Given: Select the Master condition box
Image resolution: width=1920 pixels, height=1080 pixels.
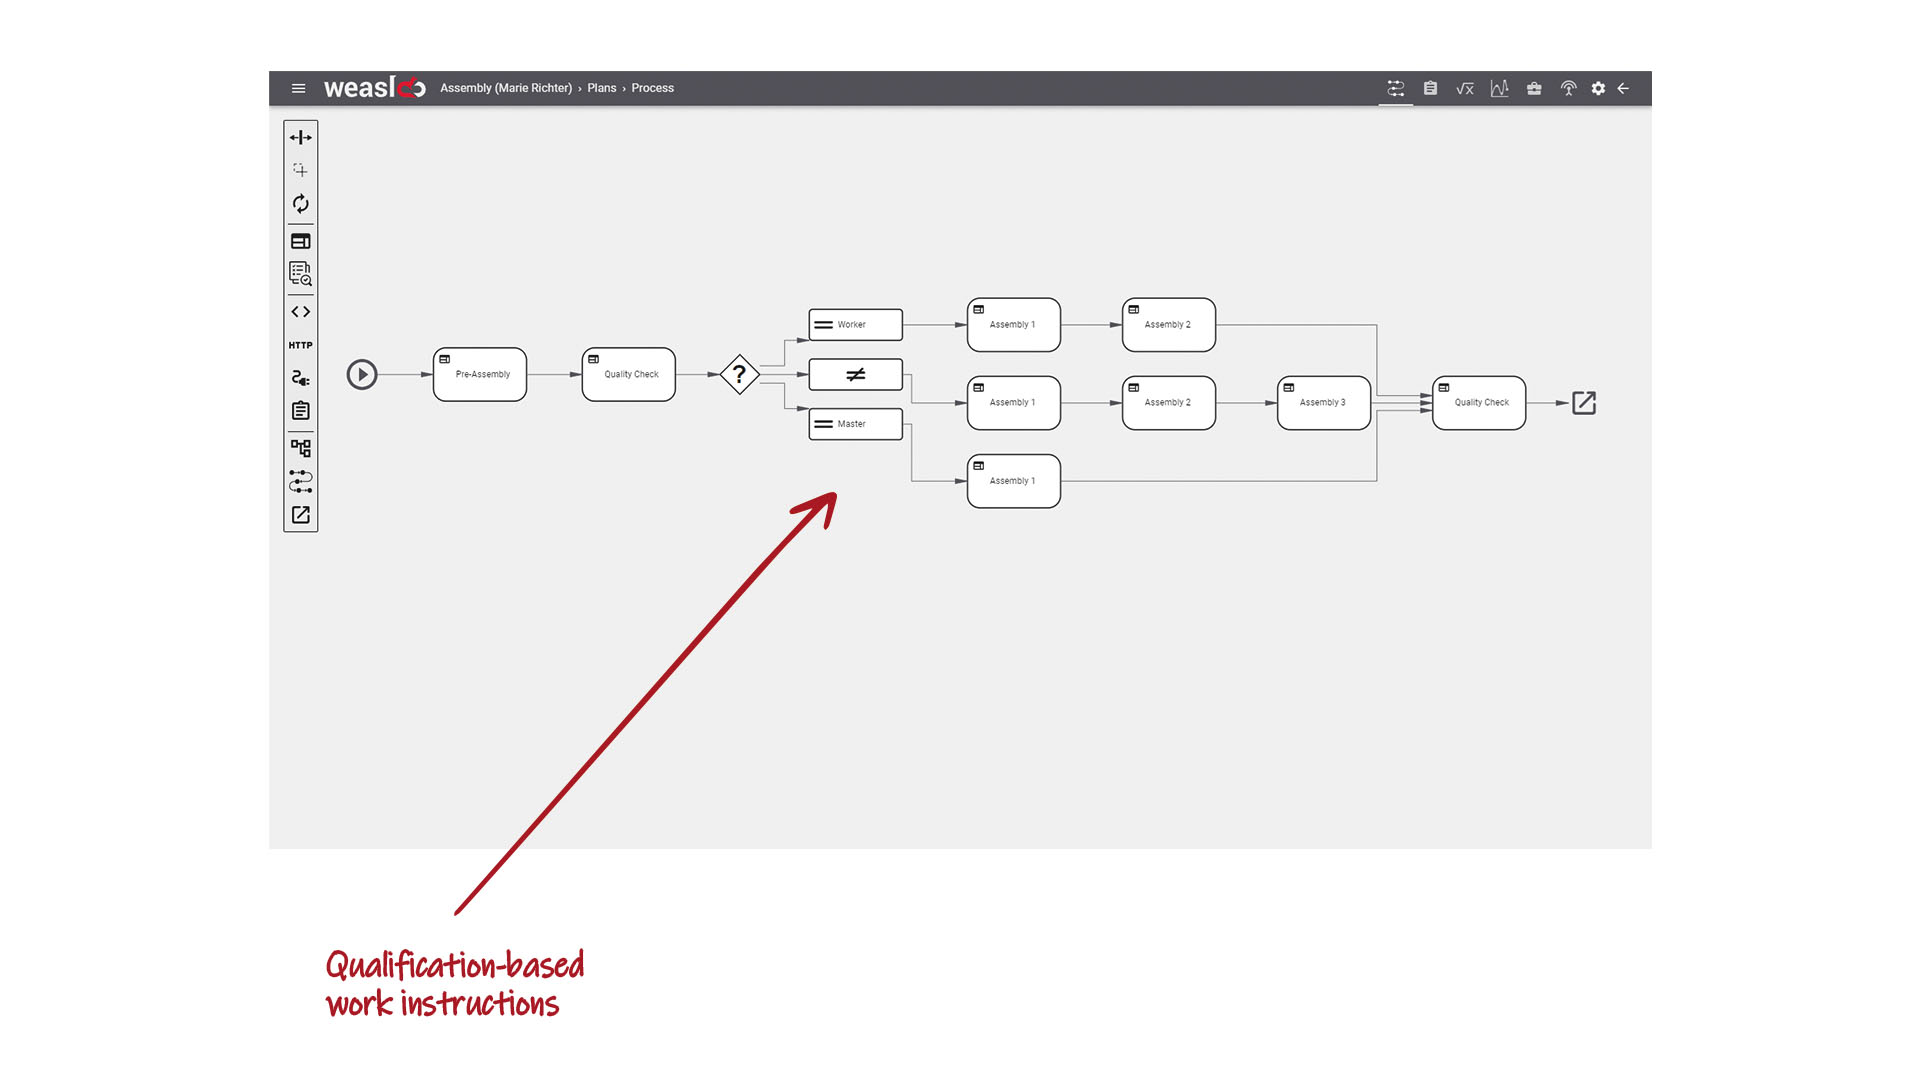Looking at the screenshot, I should tap(855, 424).
